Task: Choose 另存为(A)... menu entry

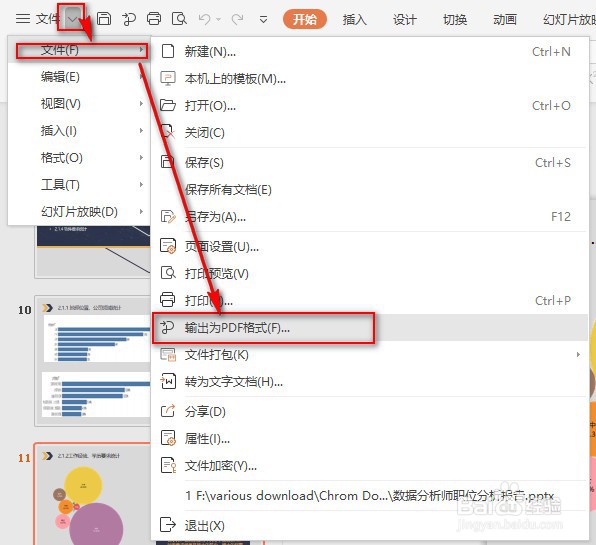Action: click(x=369, y=217)
